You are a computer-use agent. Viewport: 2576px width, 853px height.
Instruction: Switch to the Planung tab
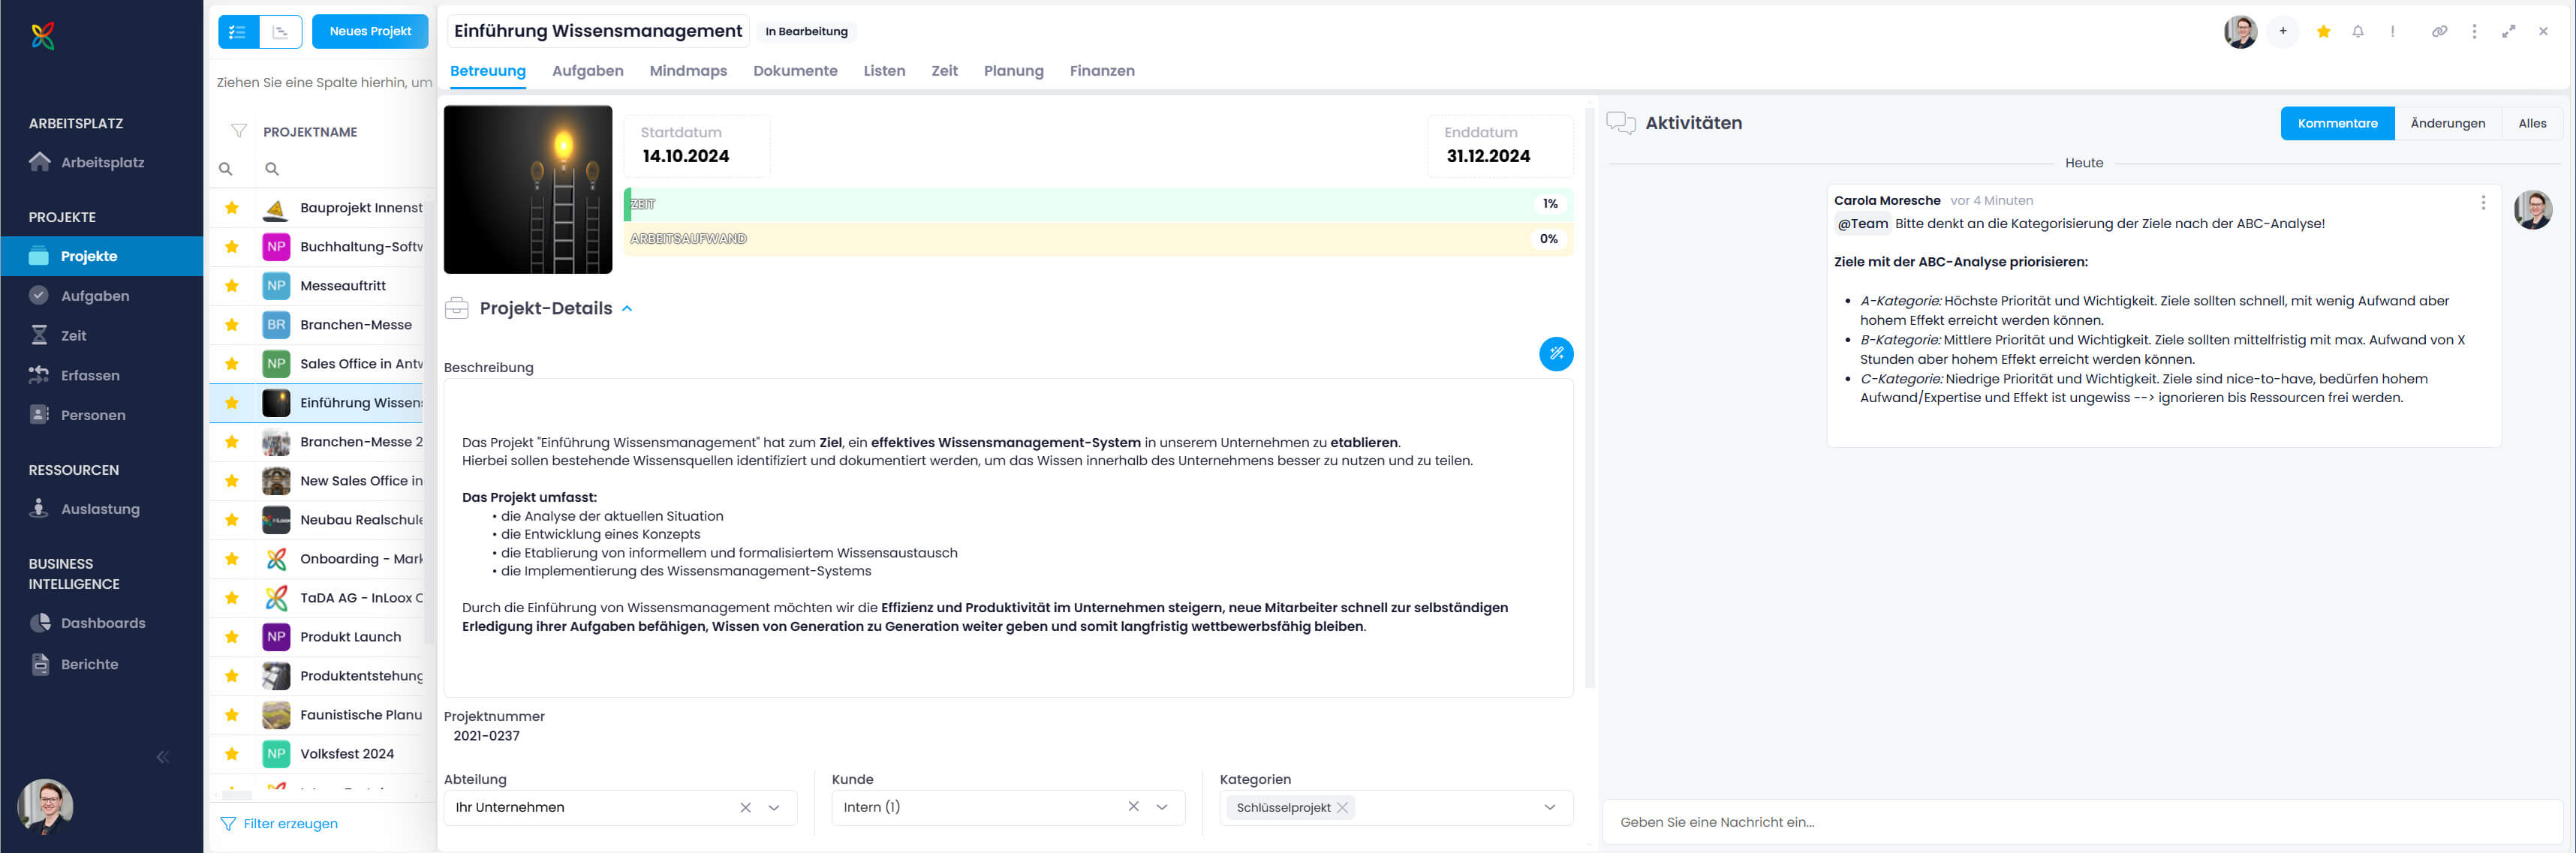[1013, 71]
